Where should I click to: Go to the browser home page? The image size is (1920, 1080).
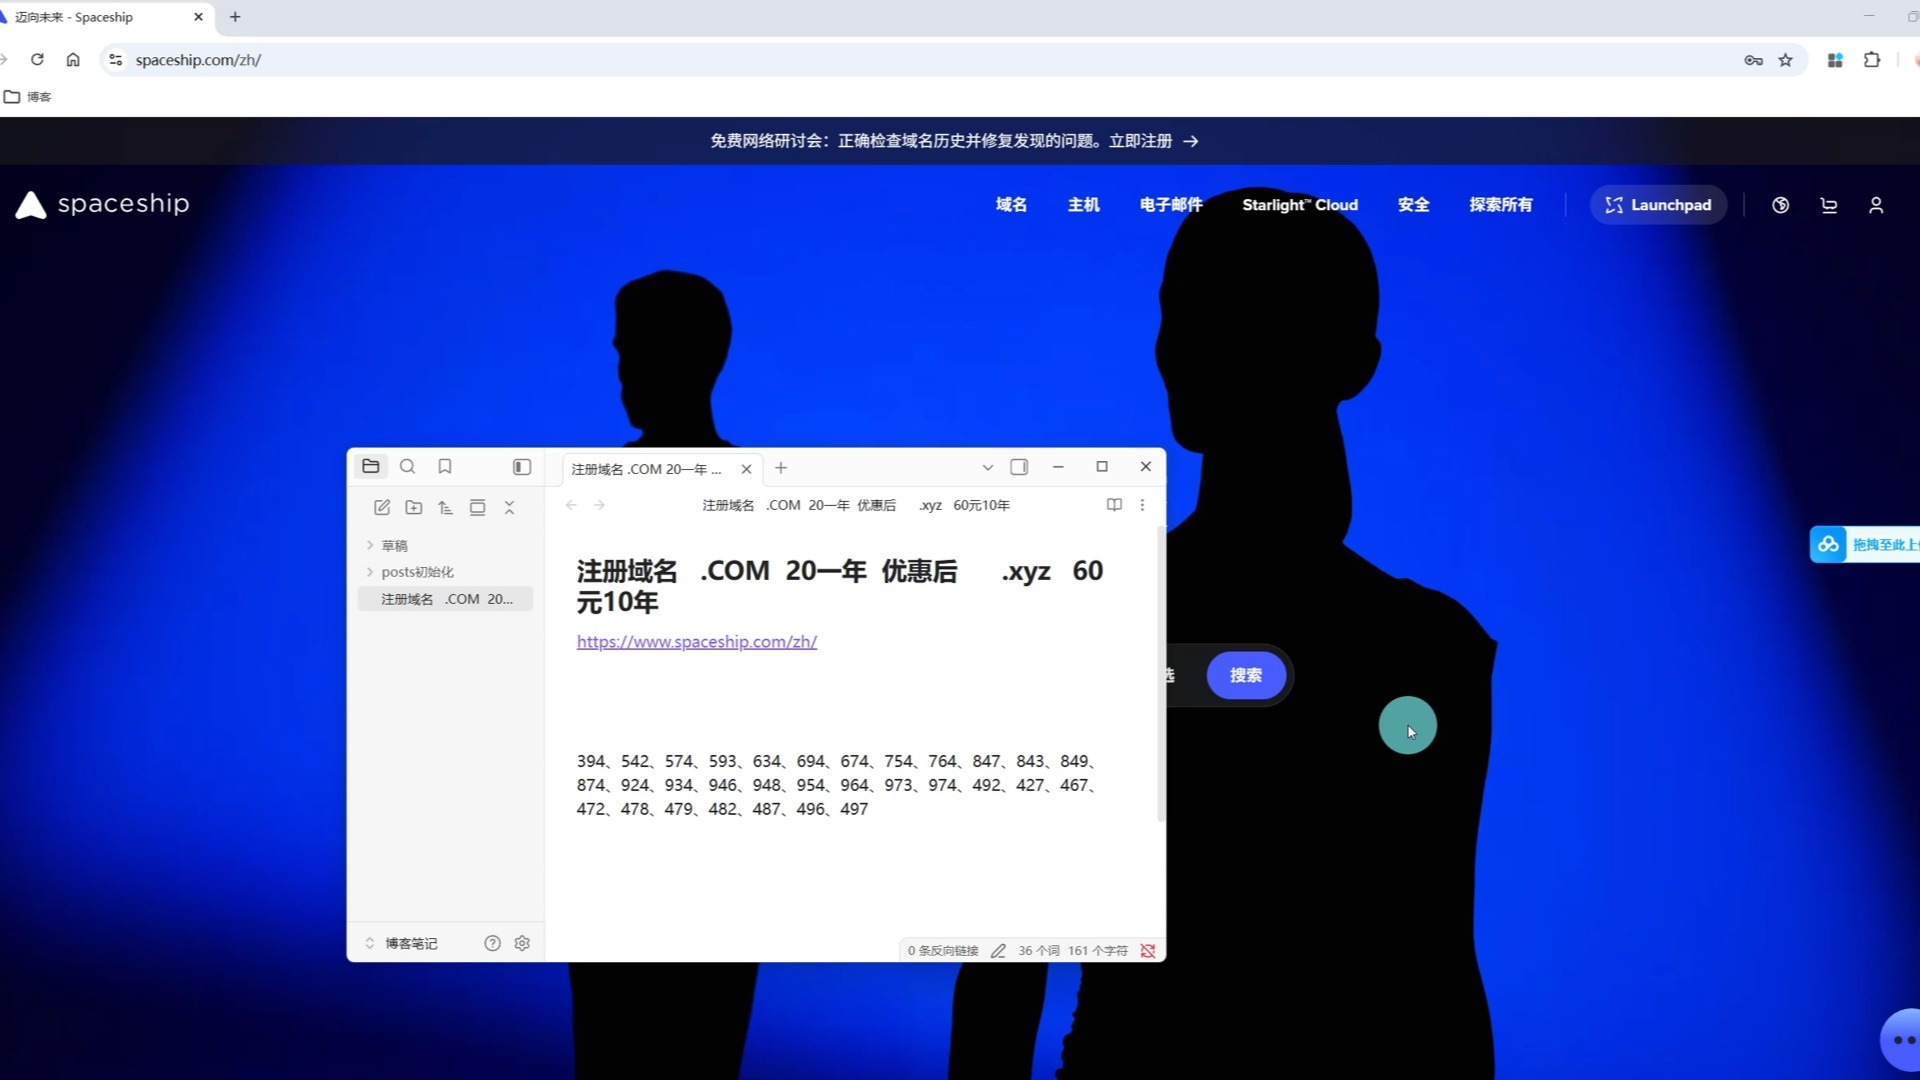73,60
